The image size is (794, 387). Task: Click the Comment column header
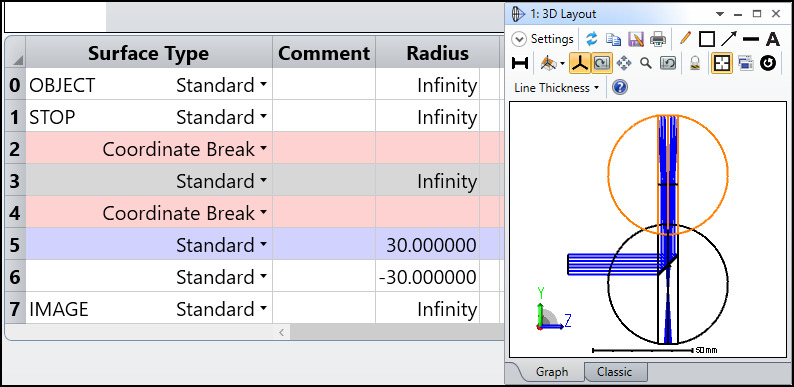click(324, 53)
